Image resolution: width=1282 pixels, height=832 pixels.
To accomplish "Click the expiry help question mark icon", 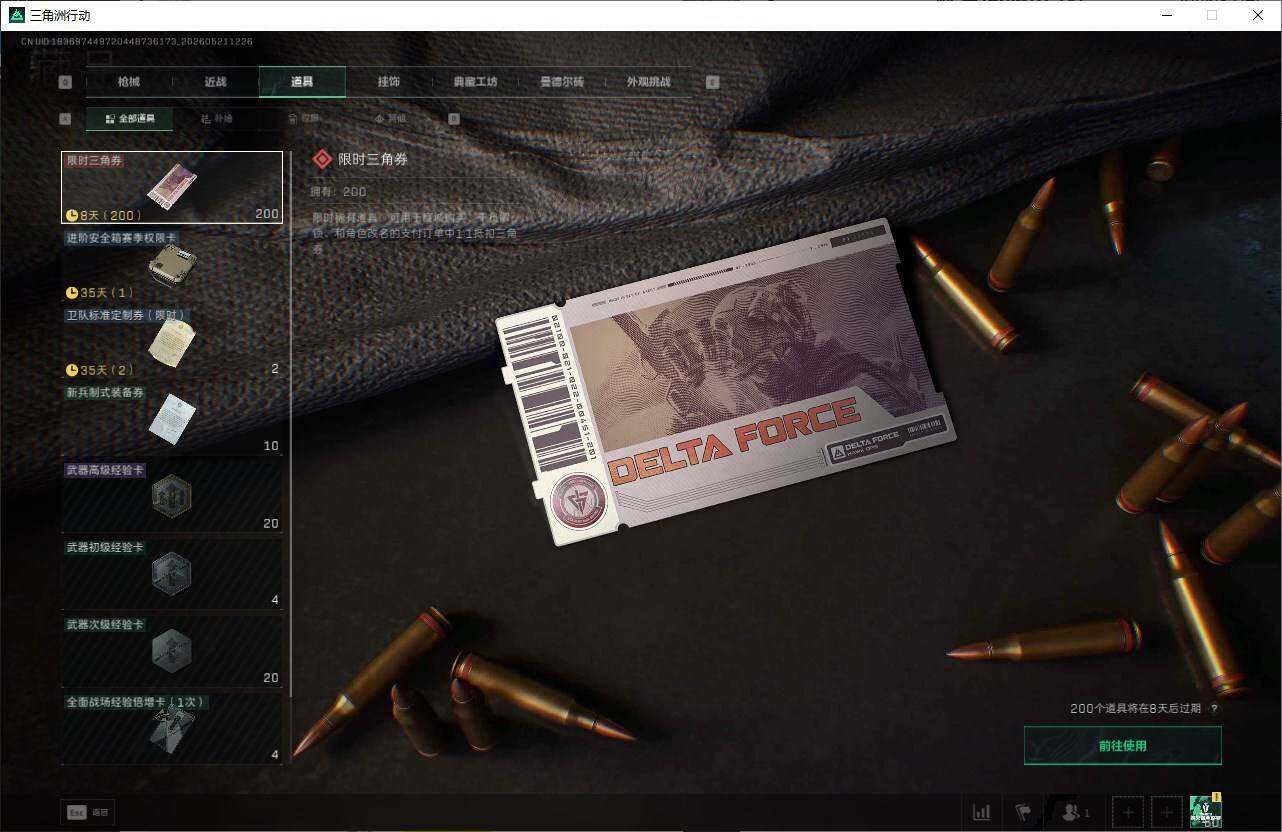I will pos(1214,709).
